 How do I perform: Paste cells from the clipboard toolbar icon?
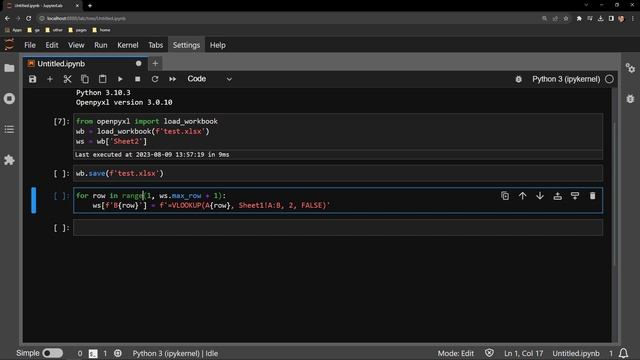coord(102,79)
